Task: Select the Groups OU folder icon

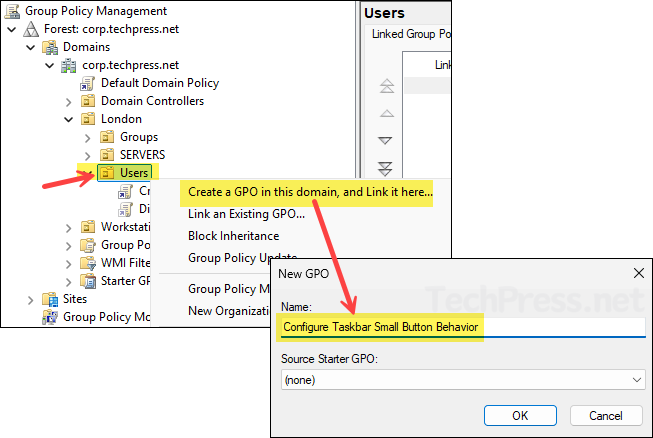Action: pyautogui.click(x=107, y=137)
